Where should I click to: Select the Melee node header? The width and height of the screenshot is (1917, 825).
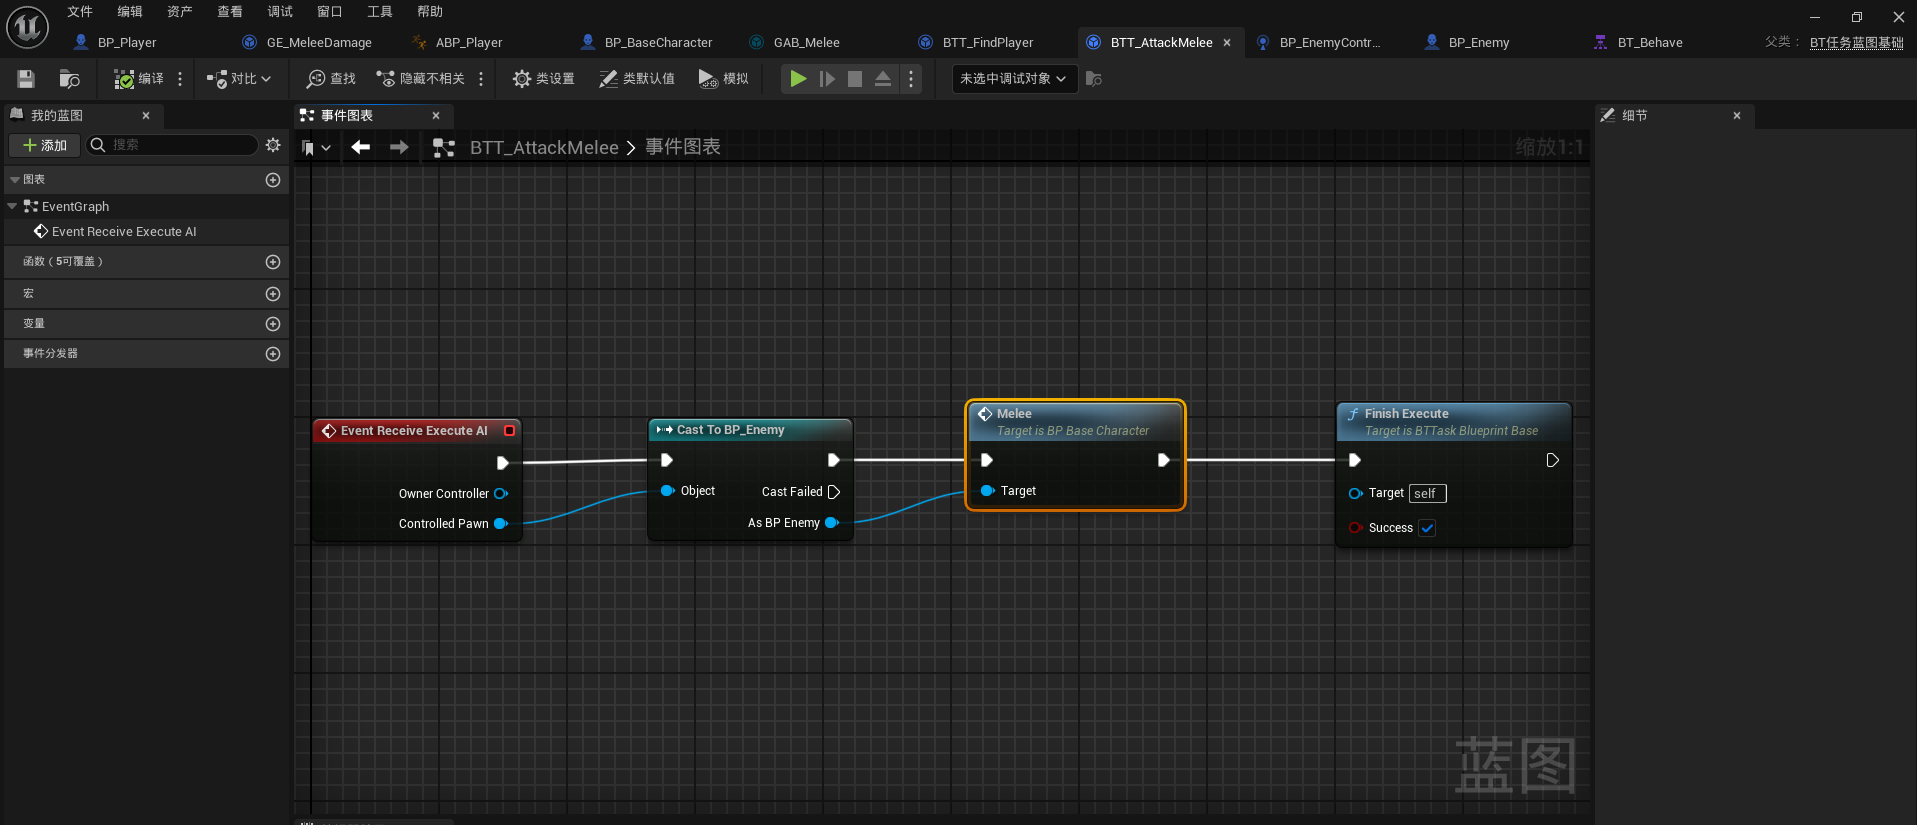coord(1075,422)
